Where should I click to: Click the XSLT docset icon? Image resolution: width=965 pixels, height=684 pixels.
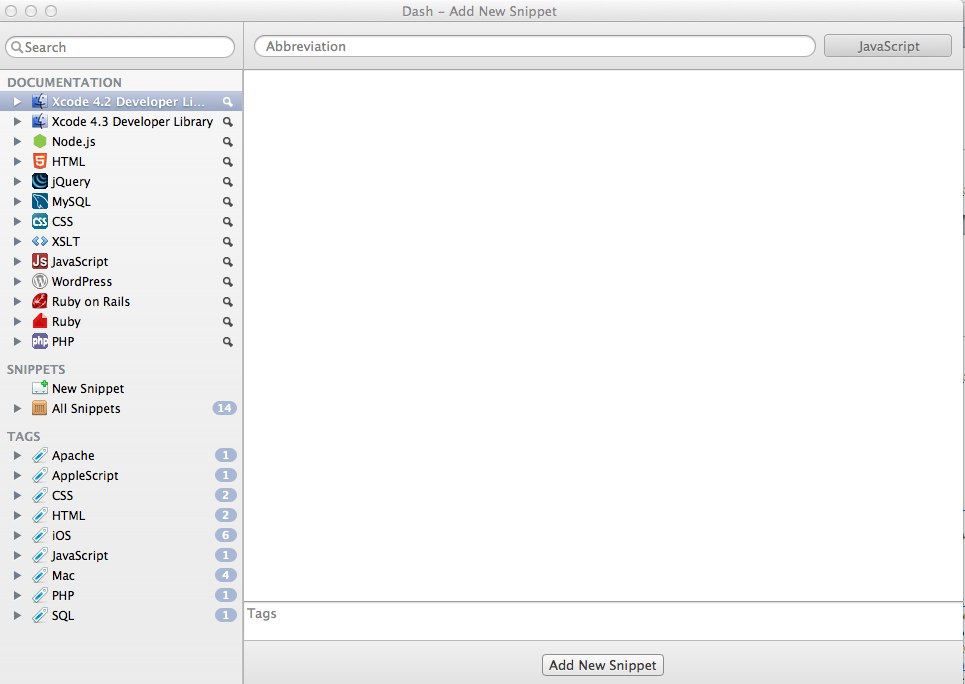click(x=40, y=241)
